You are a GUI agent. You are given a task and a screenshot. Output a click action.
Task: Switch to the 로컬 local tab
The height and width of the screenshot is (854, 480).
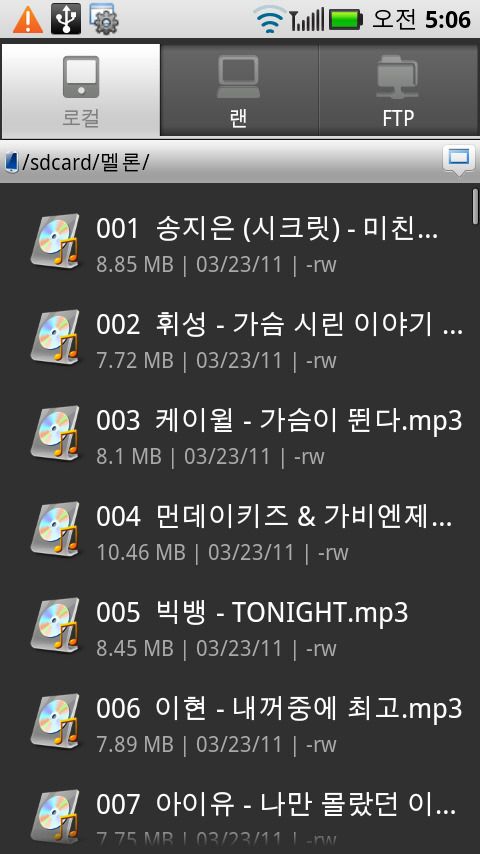click(81, 90)
